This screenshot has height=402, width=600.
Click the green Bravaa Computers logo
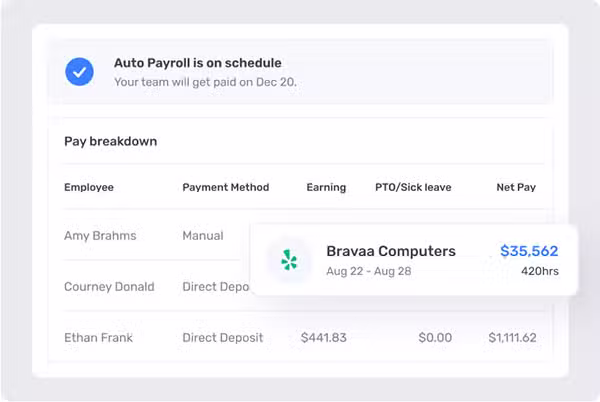(289, 260)
